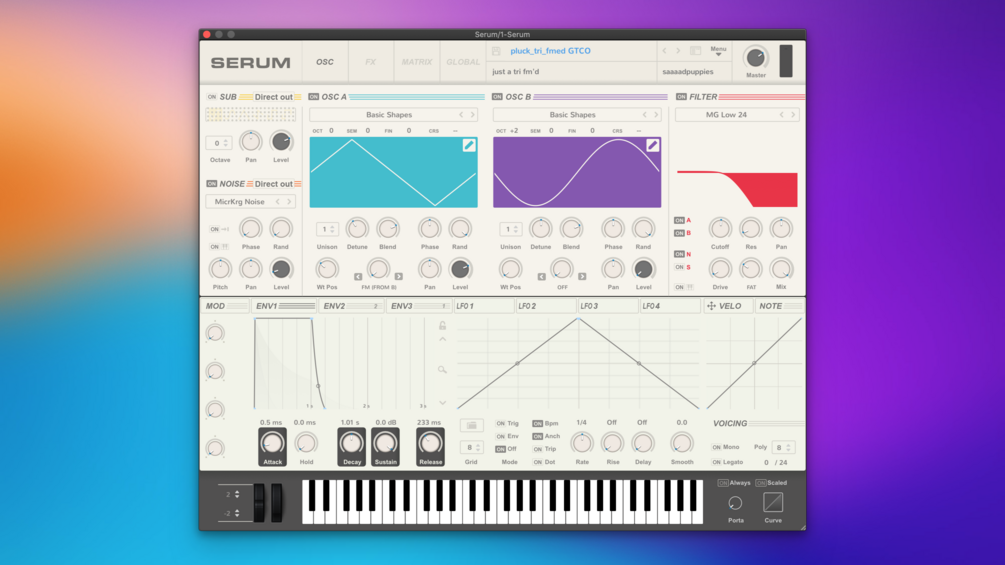Screen dimensions: 1005x565
Task: Select next noise sample arrow
Action: coord(290,202)
